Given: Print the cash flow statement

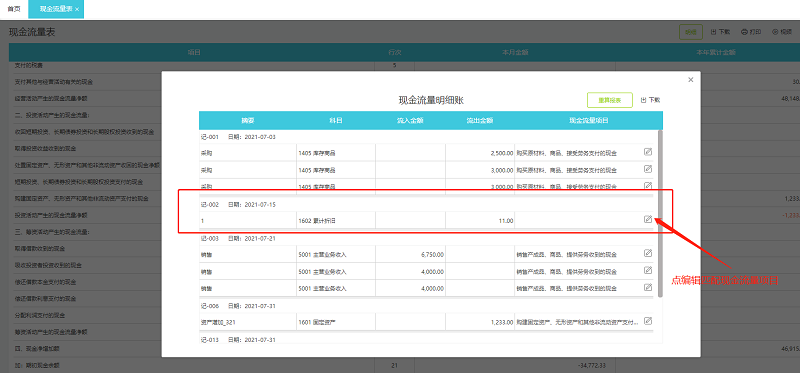Looking at the screenshot, I should tap(751, 32).
